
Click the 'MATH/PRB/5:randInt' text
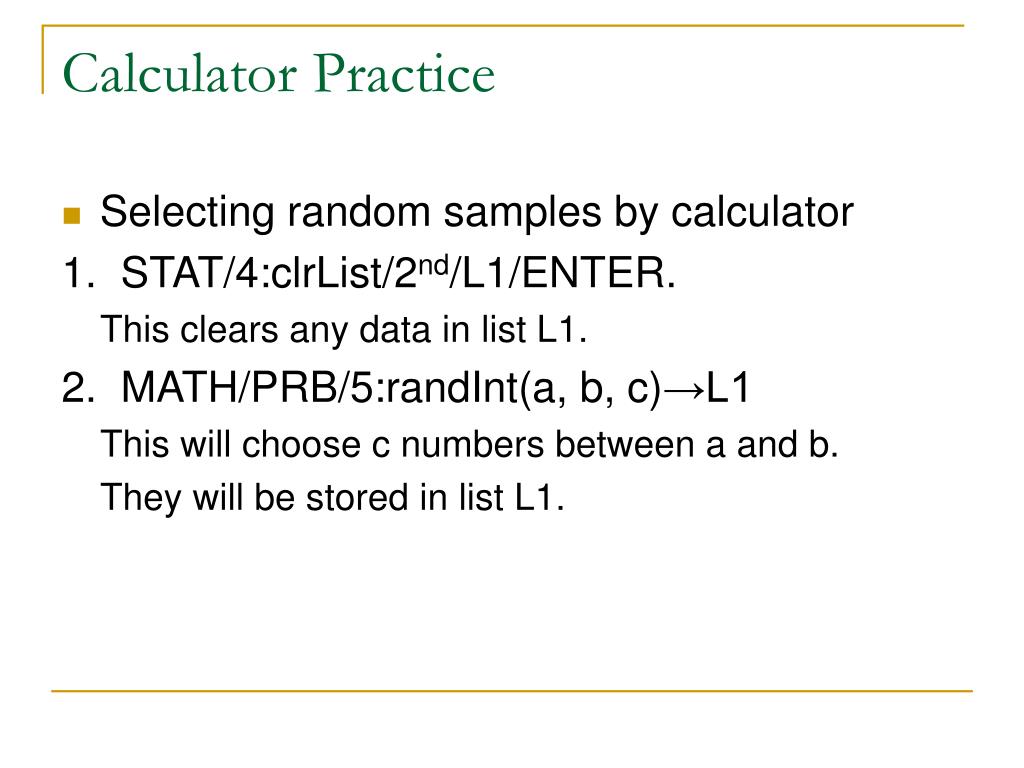321,387
